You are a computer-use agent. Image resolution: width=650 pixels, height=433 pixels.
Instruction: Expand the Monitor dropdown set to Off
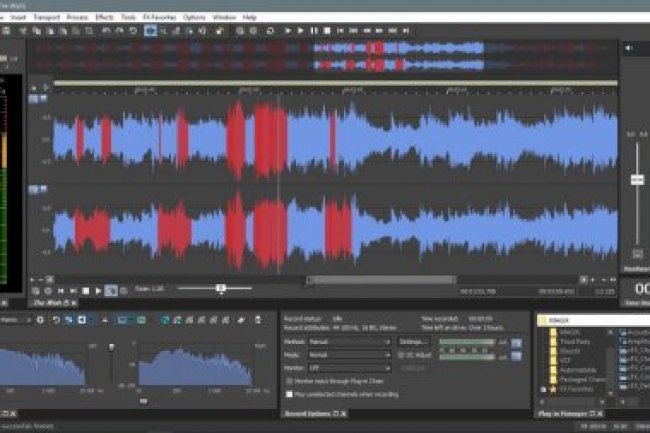coord(350,367)
